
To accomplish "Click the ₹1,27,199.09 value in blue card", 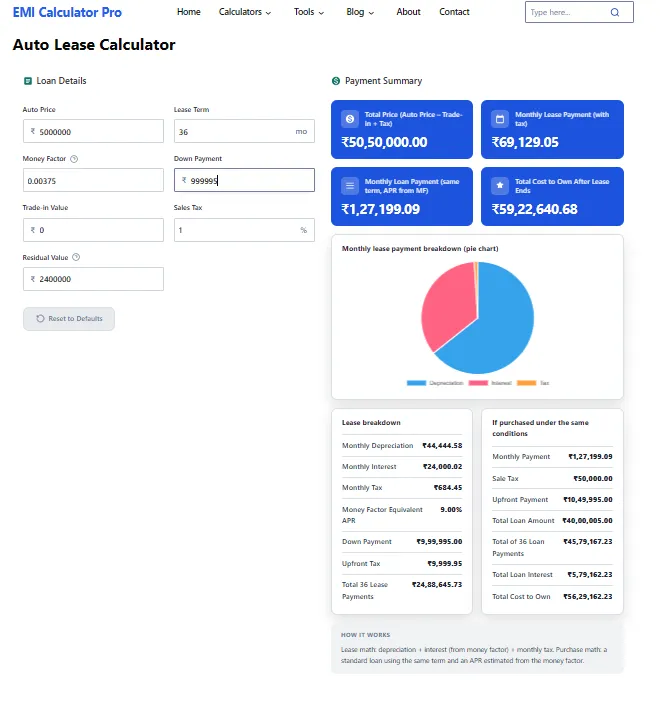I will [381, 209].
